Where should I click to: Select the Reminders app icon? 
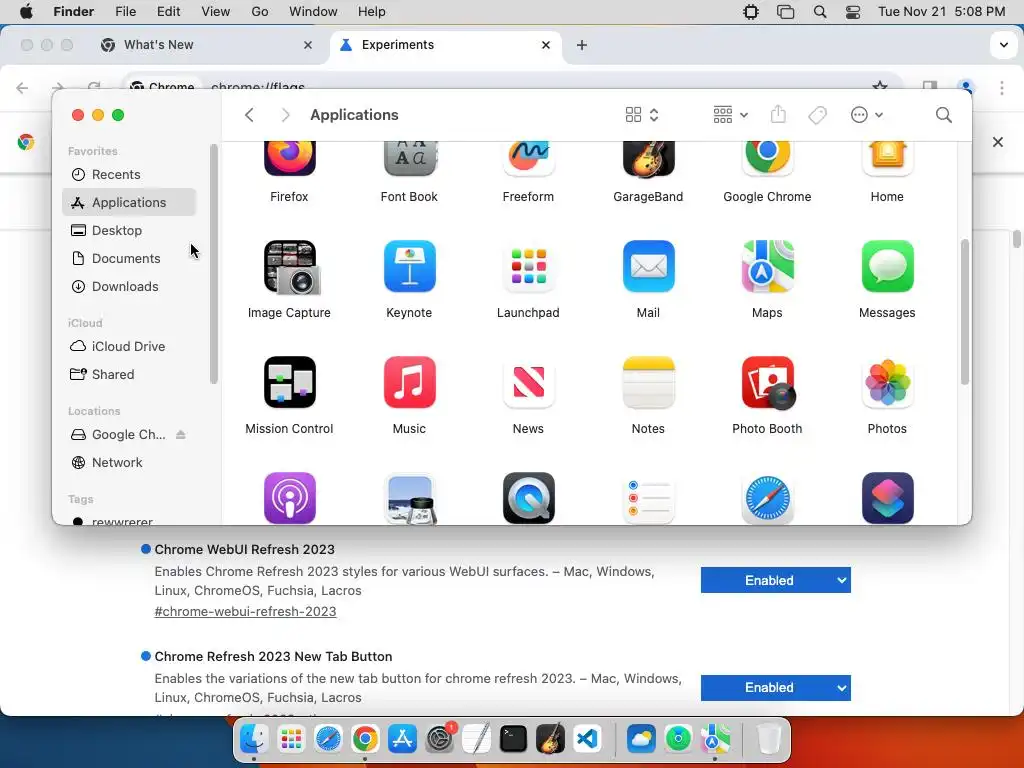point(648,498)
